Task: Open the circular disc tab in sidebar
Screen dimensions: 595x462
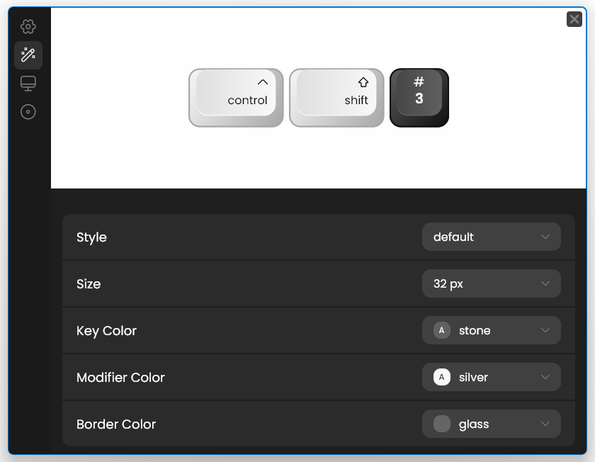Action: pyautogui.click(x=28, y=112)
